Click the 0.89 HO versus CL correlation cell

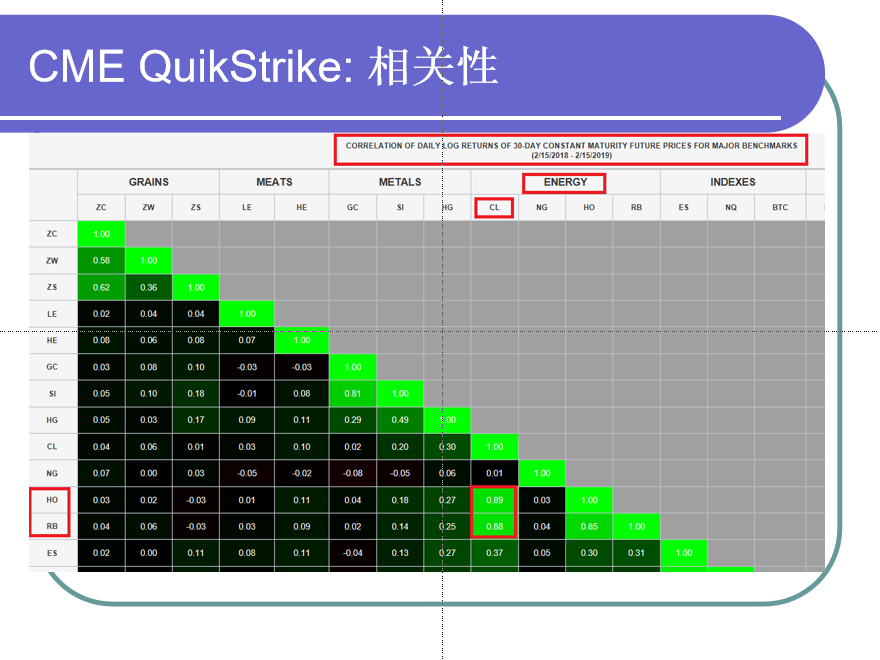[494, 499]
